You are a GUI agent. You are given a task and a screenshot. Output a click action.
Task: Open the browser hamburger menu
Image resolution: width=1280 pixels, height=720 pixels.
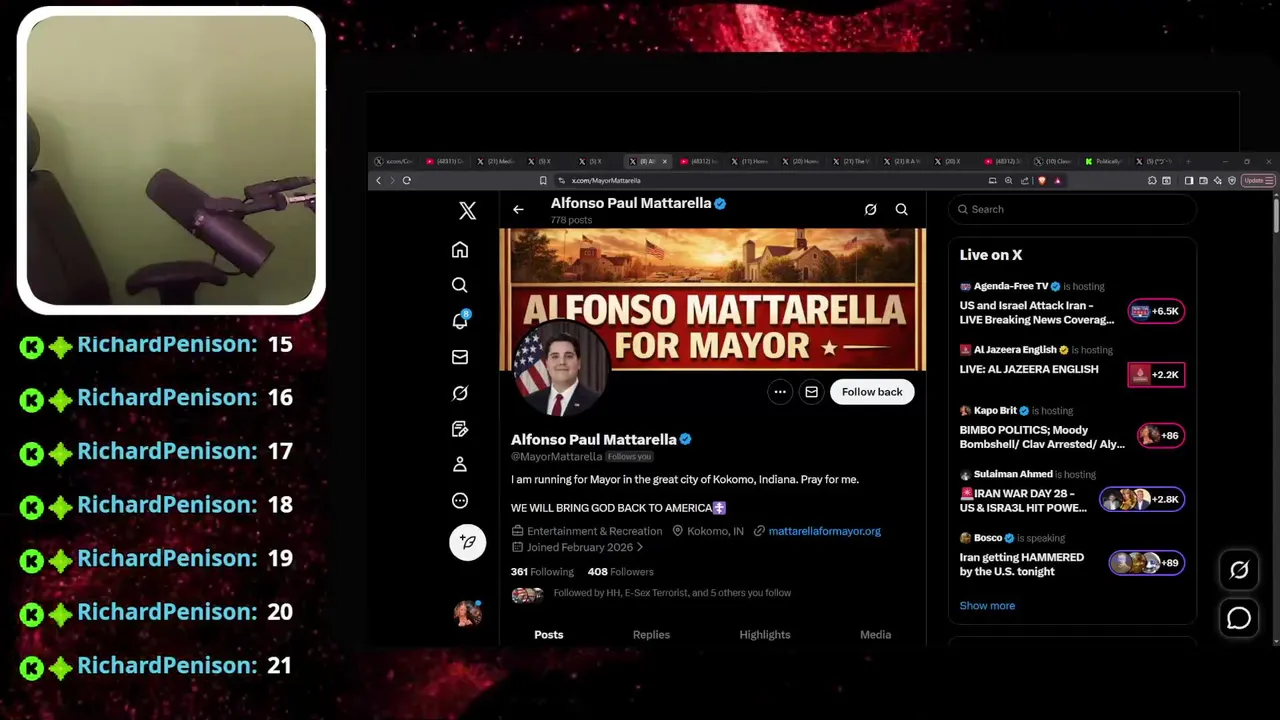click(1271, 181)
